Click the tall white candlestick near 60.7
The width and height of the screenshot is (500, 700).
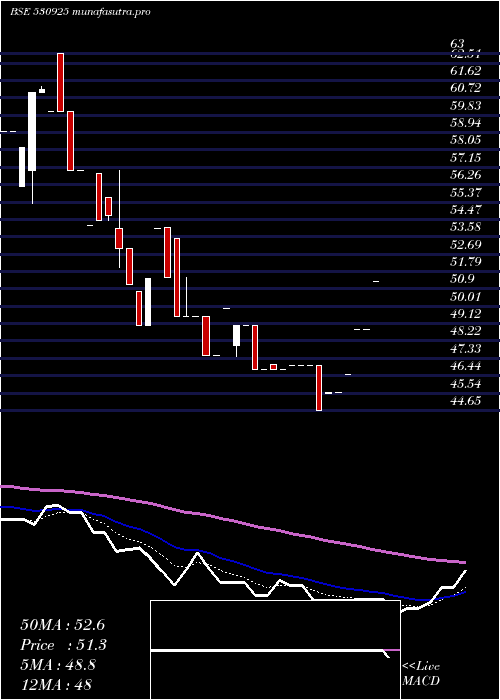32,131
